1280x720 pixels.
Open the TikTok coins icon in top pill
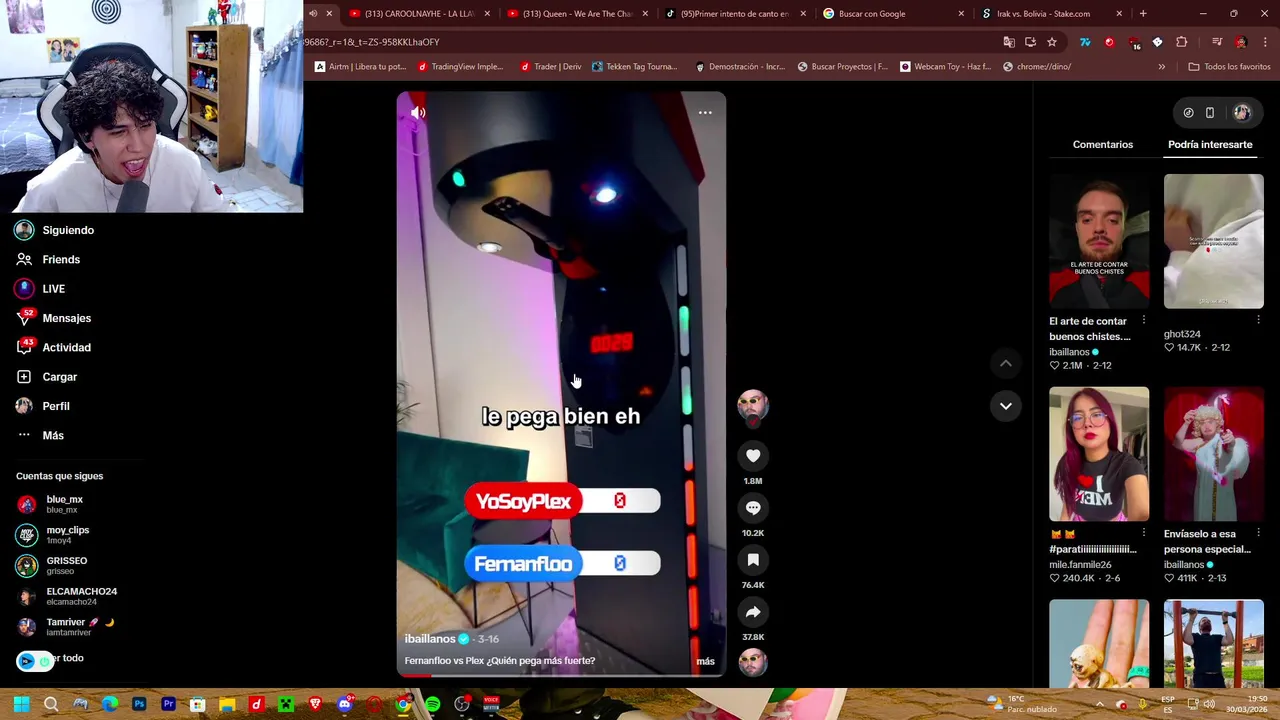click(x=1188, y=113)
